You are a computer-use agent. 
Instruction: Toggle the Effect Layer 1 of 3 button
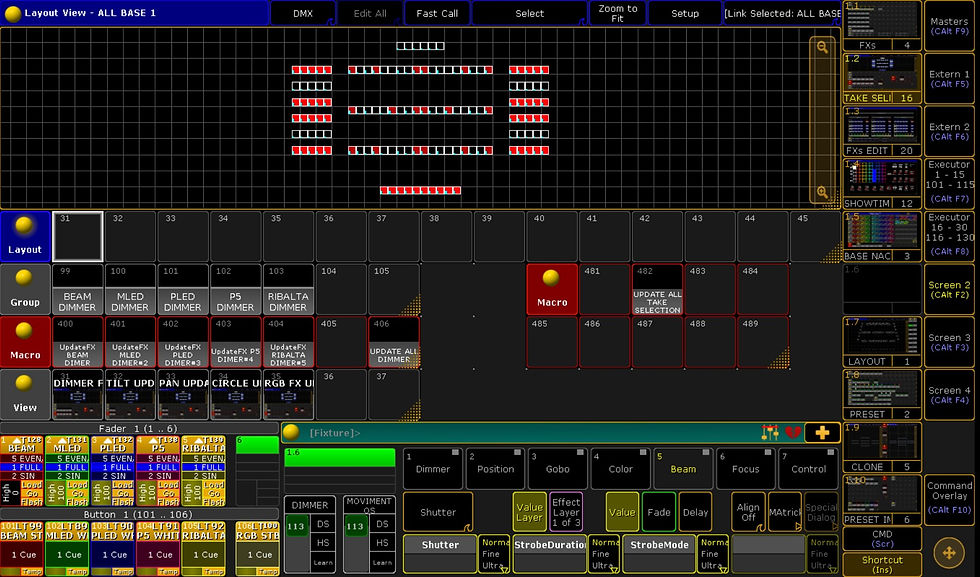coord(566,512)
